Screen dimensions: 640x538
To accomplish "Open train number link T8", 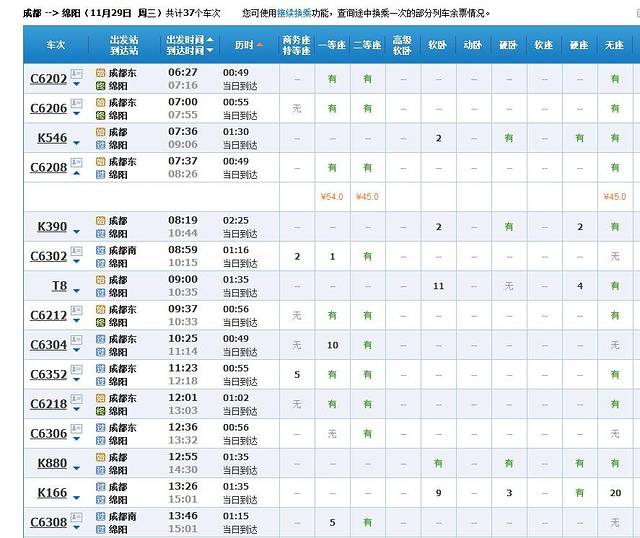I will pyautogui.click(x=59, y=285).
